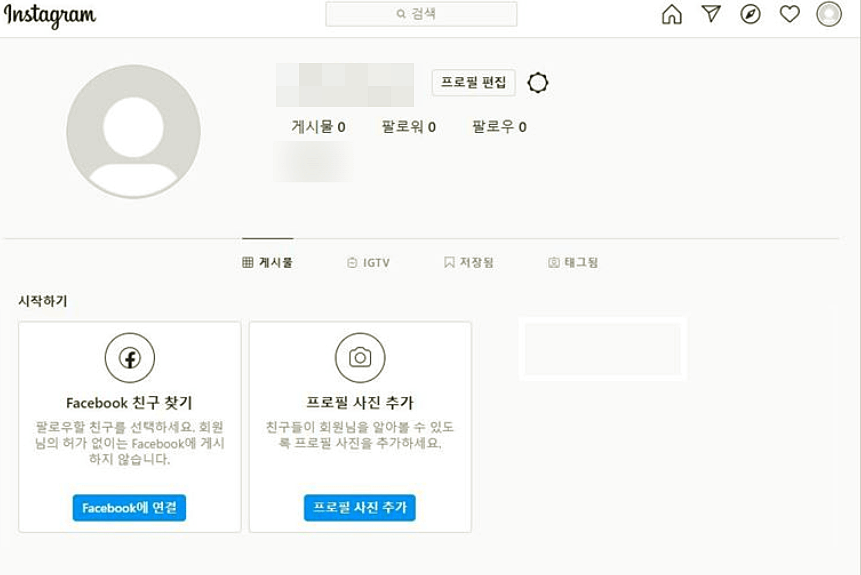861x575 pixels.
Task: Click the large default profile picture
Action: [133, 132]
